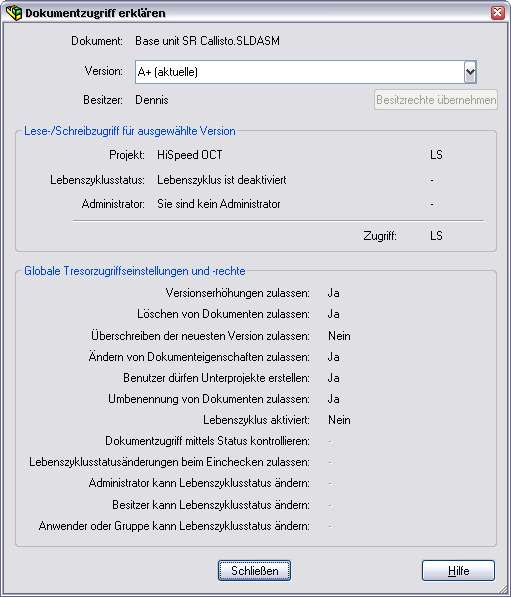Screen dimensions: 511x597
Task: Click the vault icon in title bar
Action: (14, 13)
